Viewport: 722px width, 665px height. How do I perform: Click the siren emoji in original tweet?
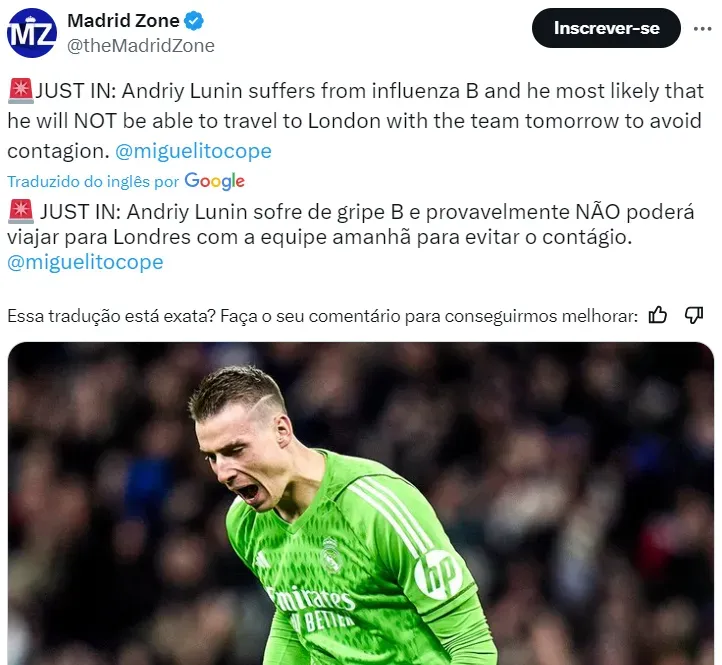pos(21,90)
